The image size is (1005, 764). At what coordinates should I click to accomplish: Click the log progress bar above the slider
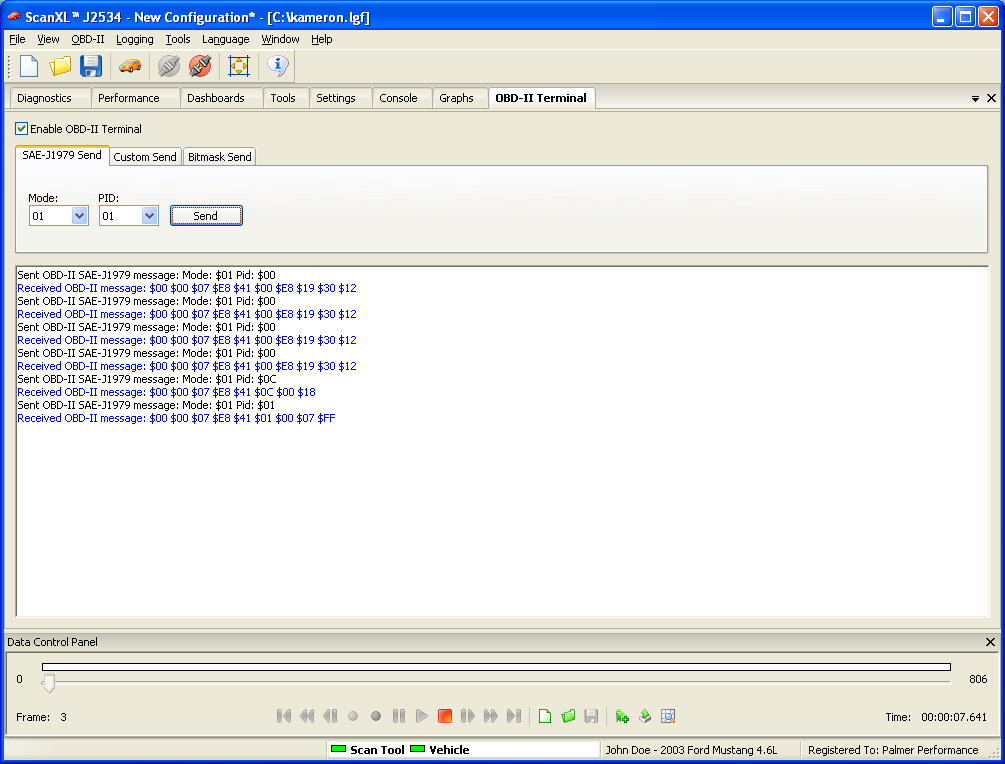[496, 667]
